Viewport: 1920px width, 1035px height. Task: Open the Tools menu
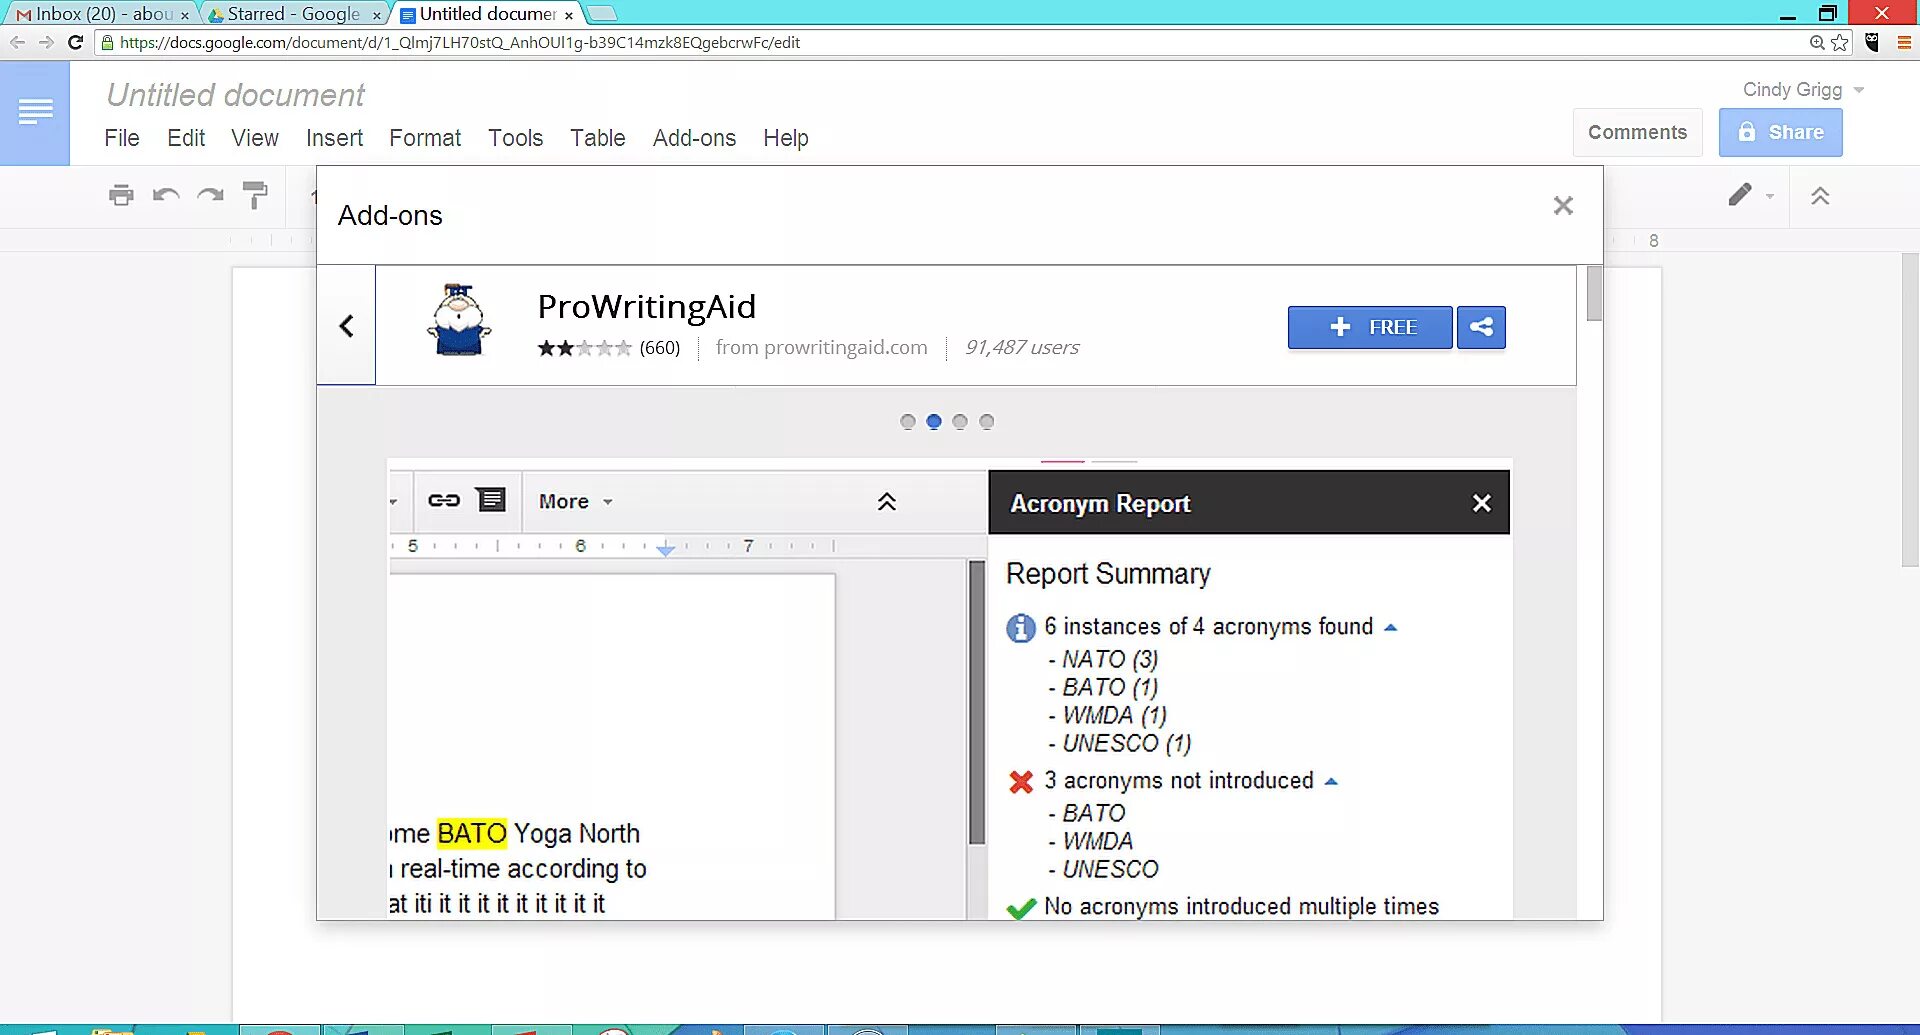point(515,138)
